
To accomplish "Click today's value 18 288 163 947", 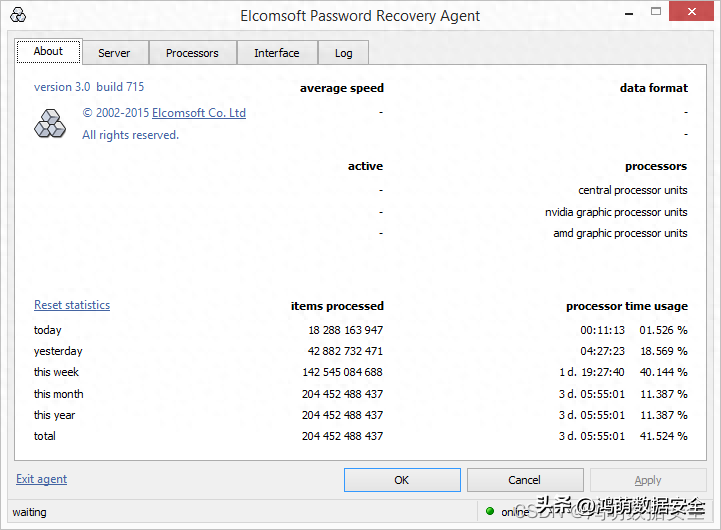I will point(346,330).
